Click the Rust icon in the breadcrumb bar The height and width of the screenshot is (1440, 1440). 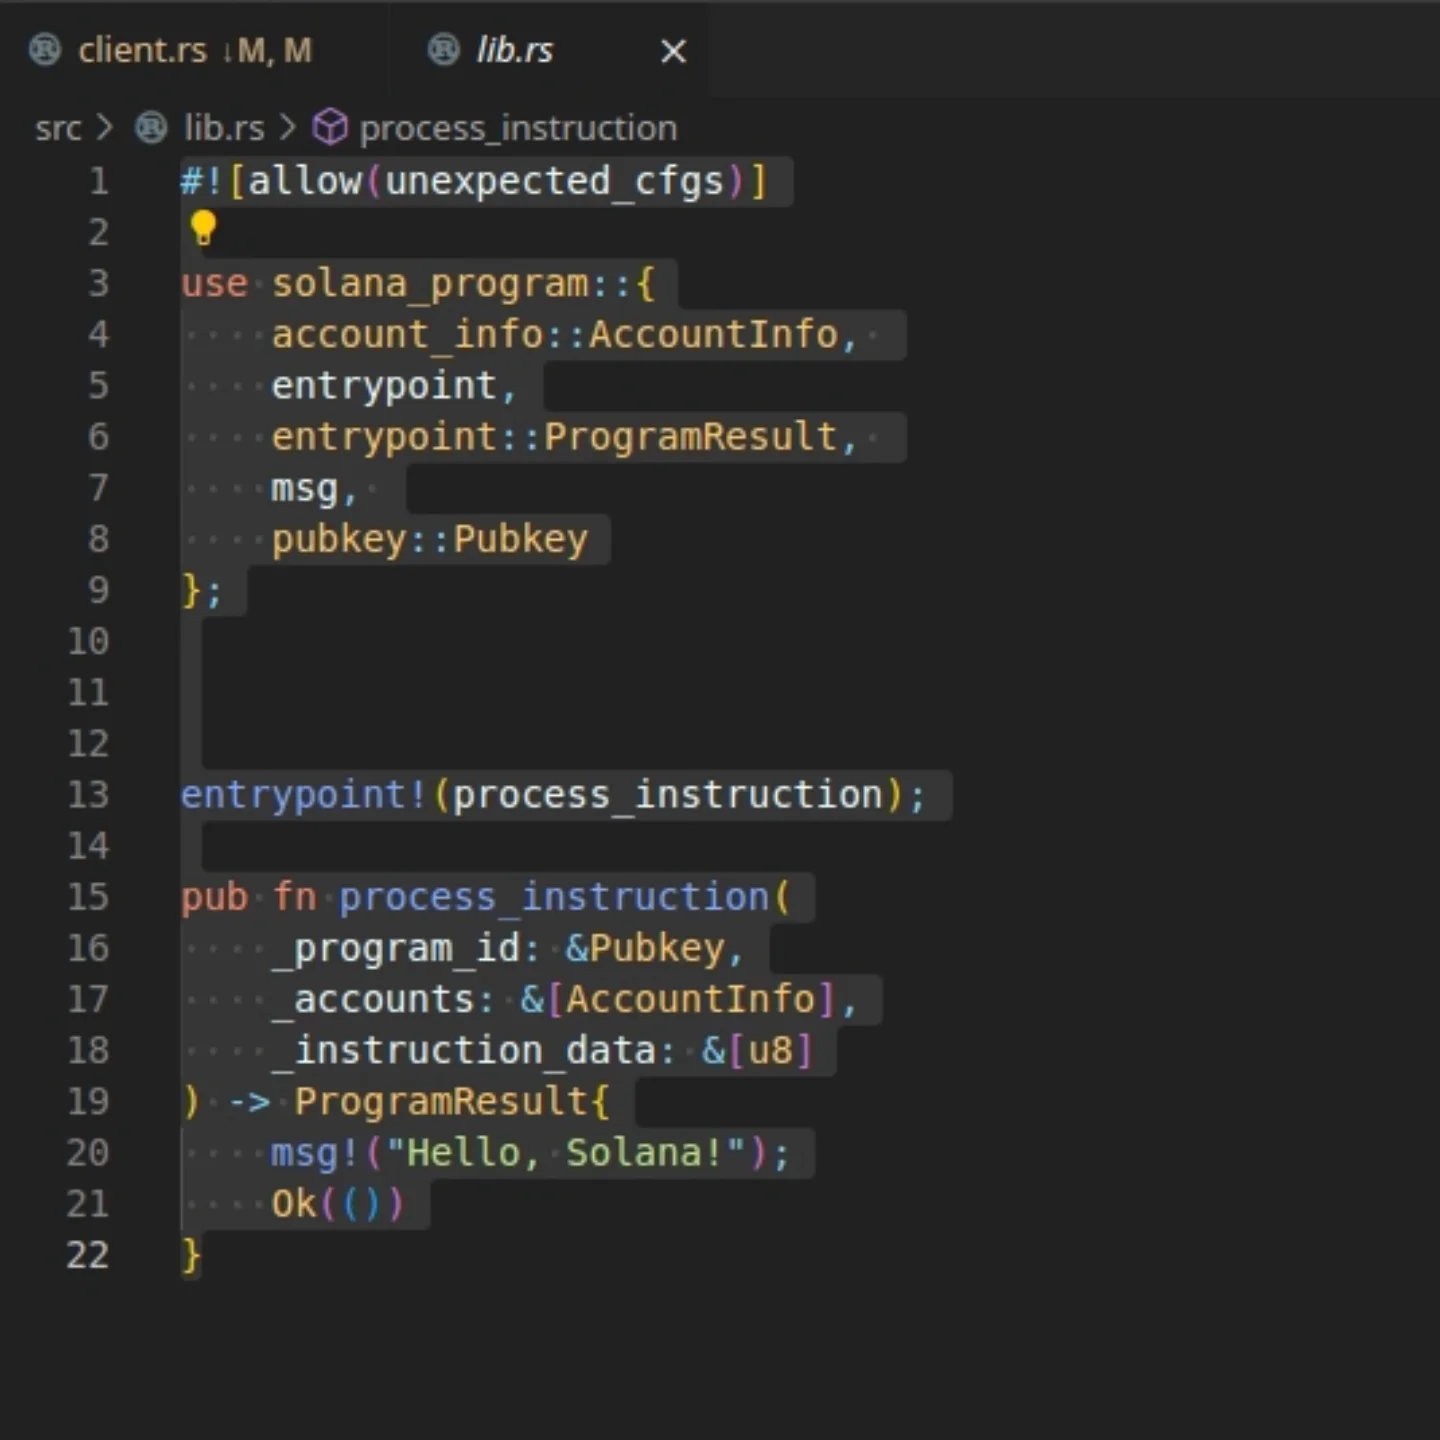pyautogui.click(x=151, y=128)
